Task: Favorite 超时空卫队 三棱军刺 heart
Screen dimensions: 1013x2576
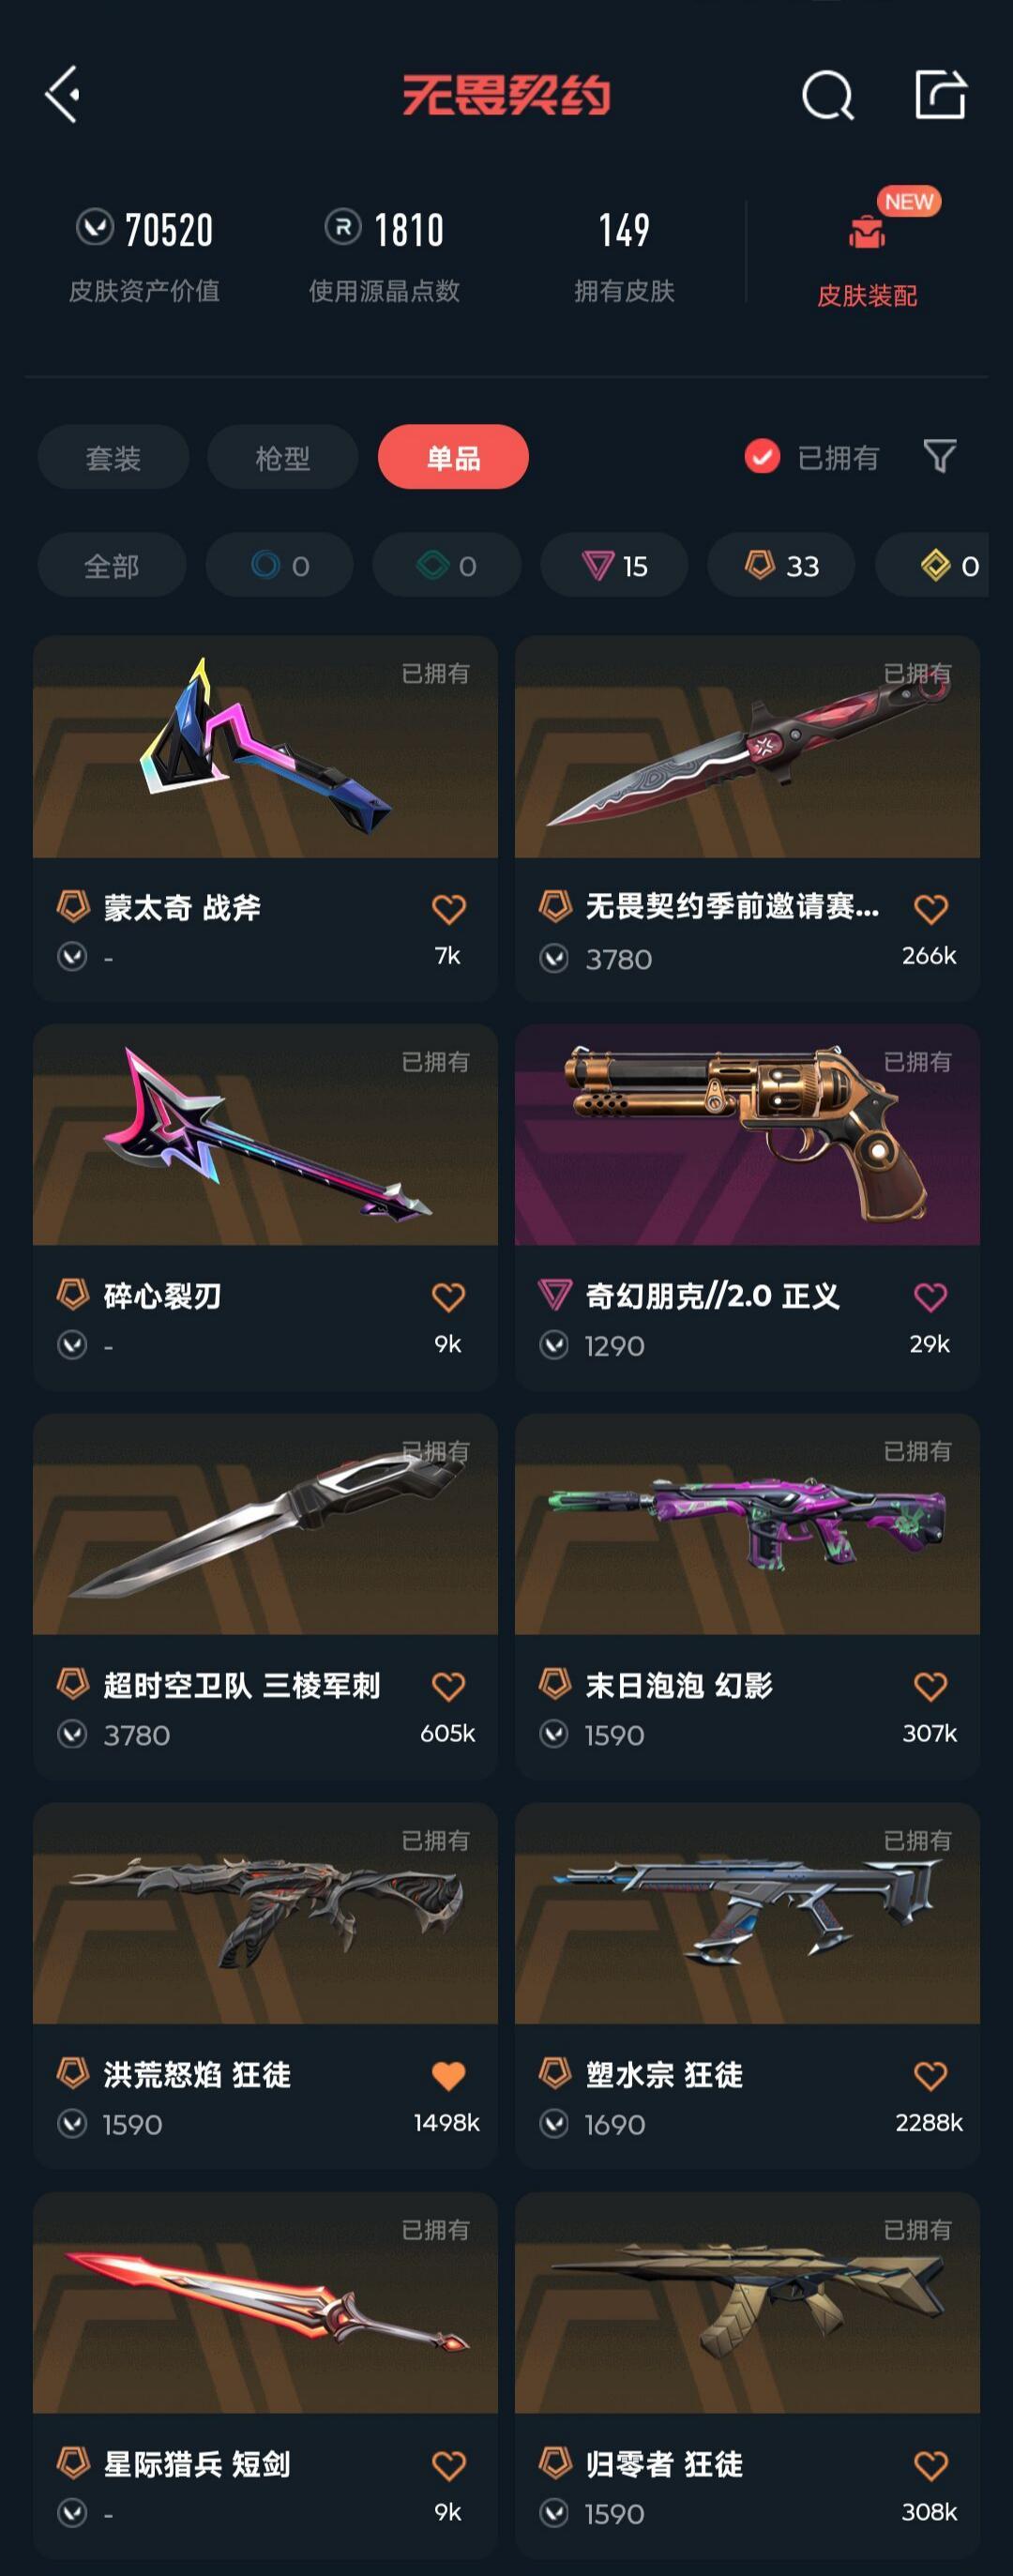Action: point(448,1687)
